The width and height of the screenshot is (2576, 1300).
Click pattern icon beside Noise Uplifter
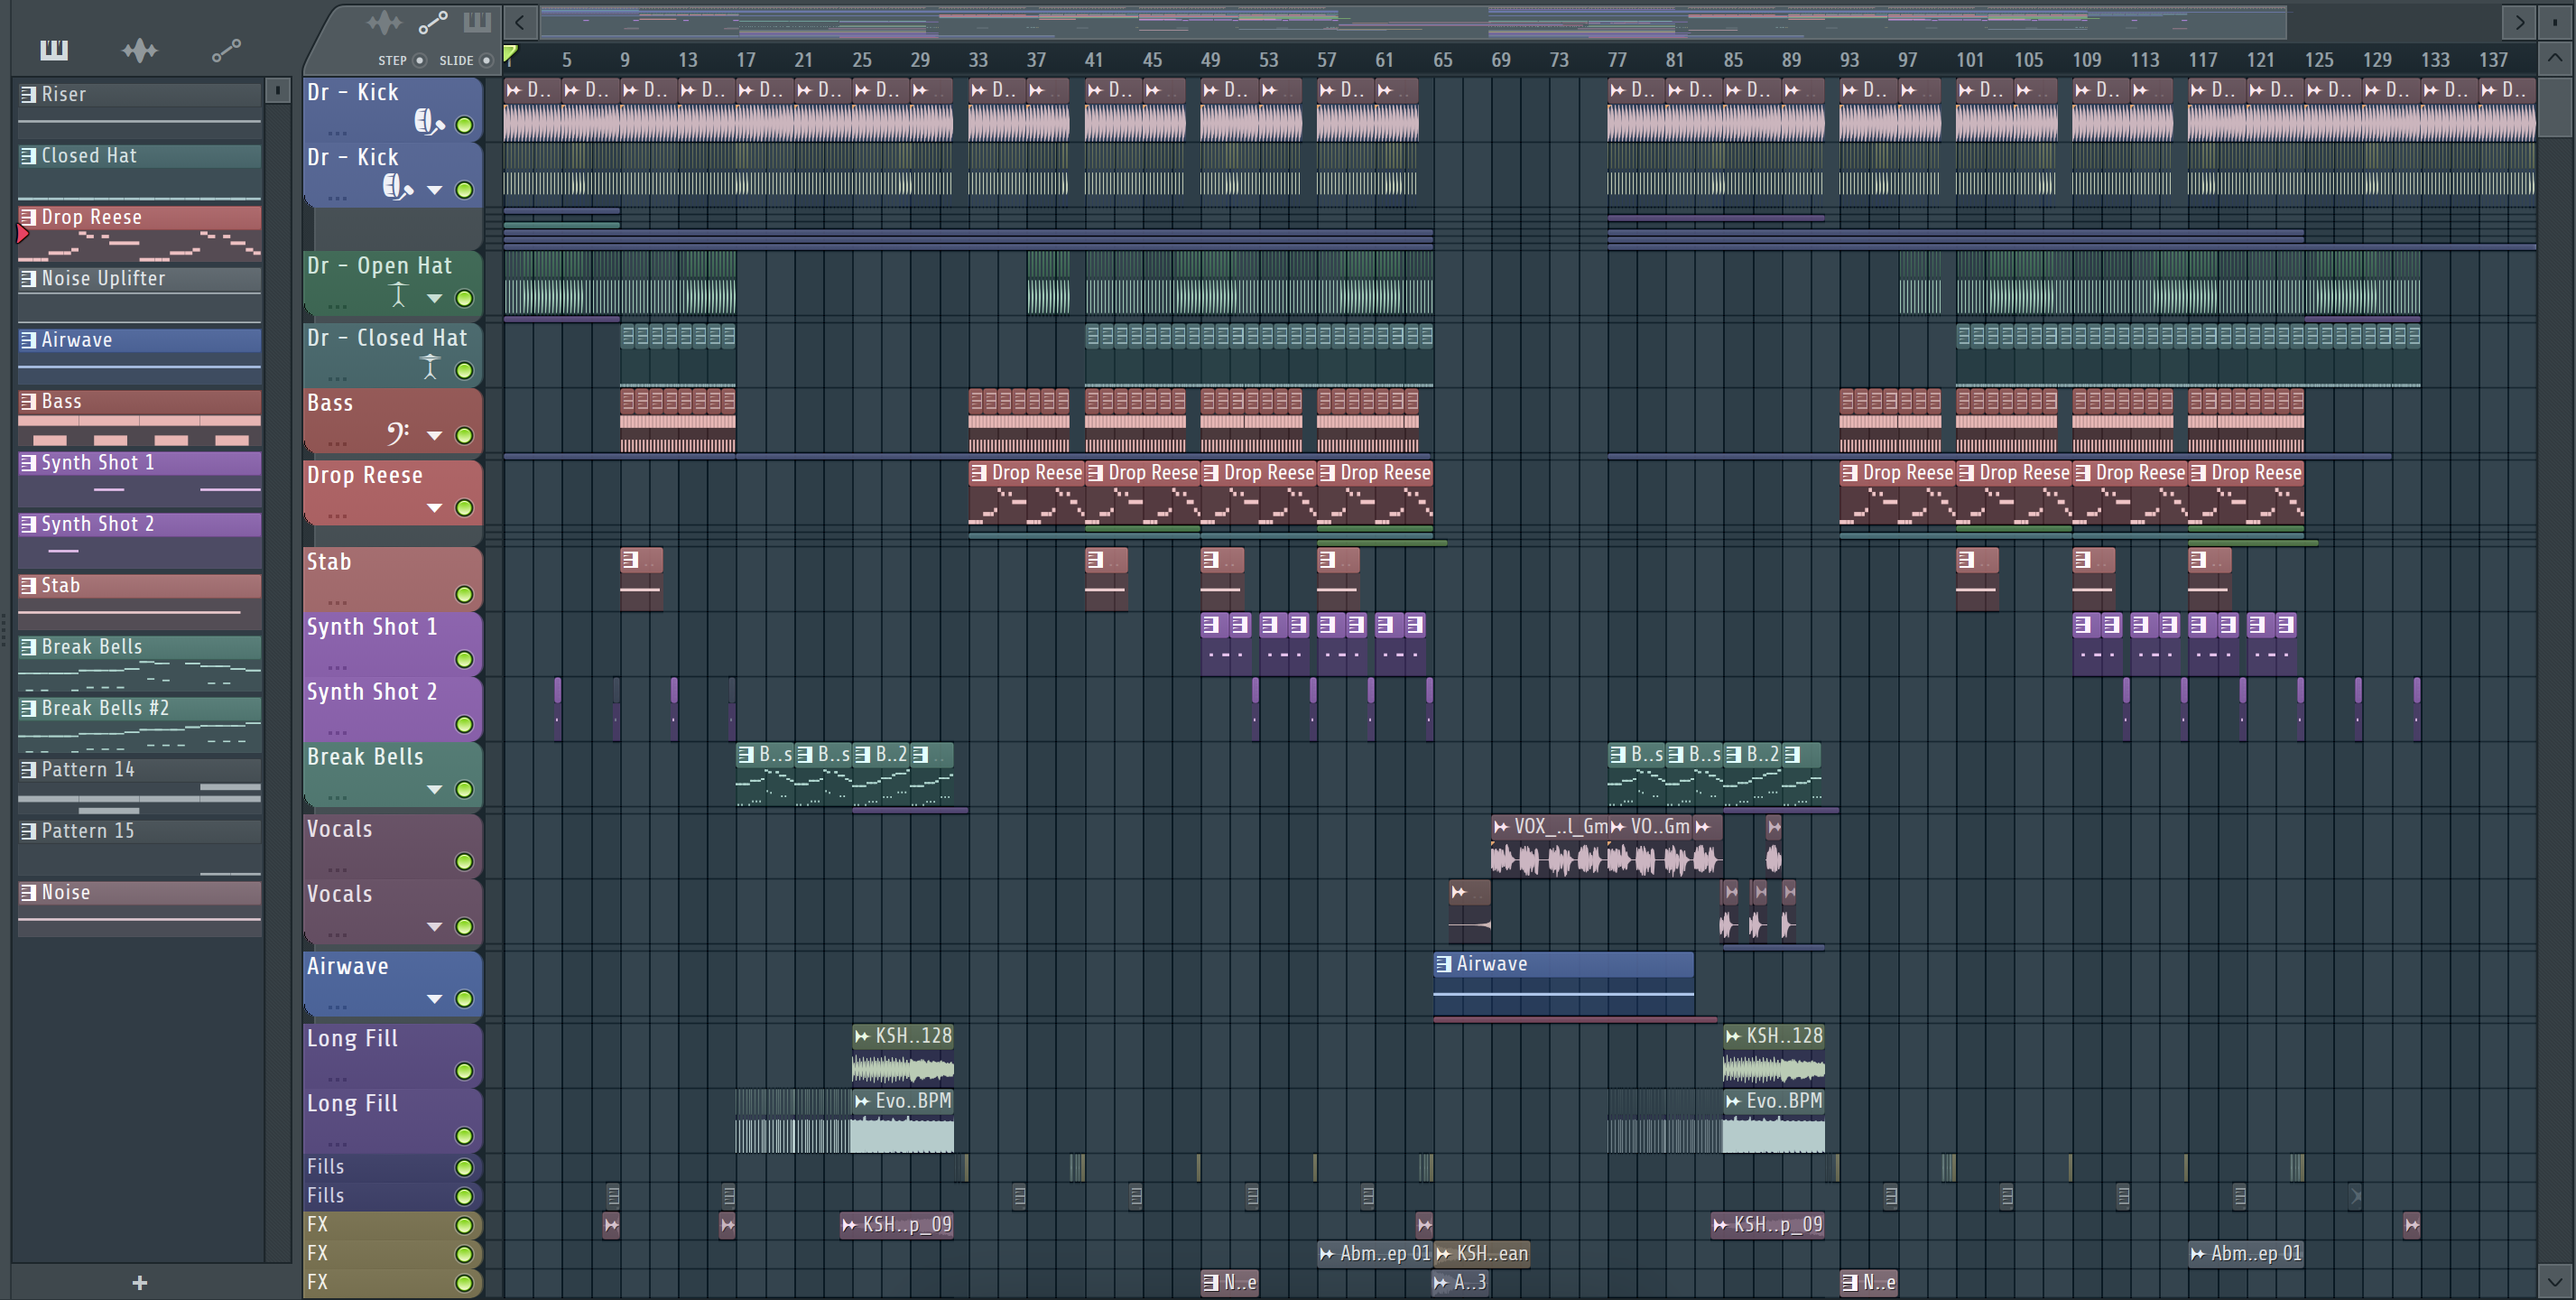pyautogui.click(x=28, y=278)
